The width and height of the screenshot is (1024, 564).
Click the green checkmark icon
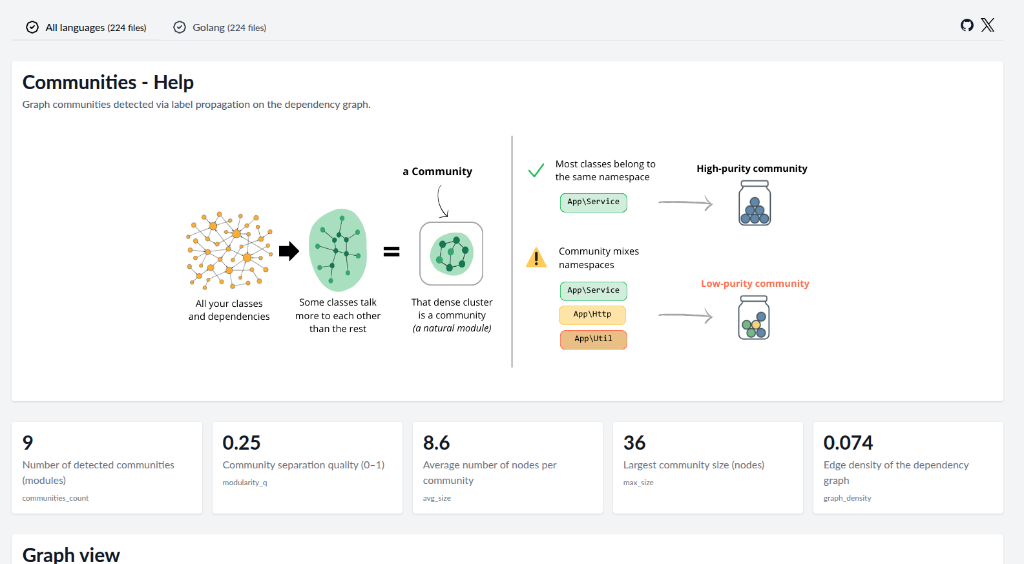tap(536, 170)
